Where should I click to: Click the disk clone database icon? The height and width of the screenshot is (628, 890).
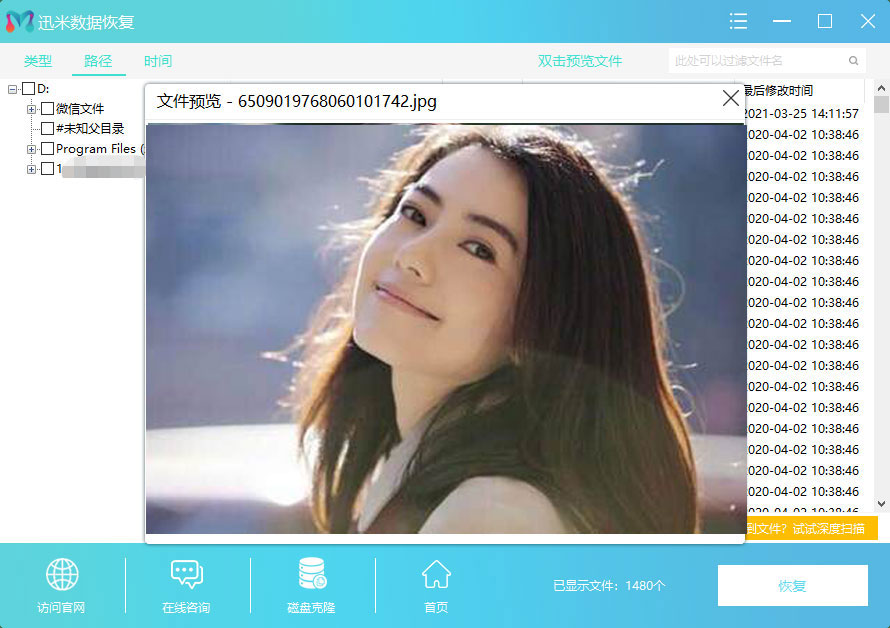pyautogui.click(x=312, y=575)
